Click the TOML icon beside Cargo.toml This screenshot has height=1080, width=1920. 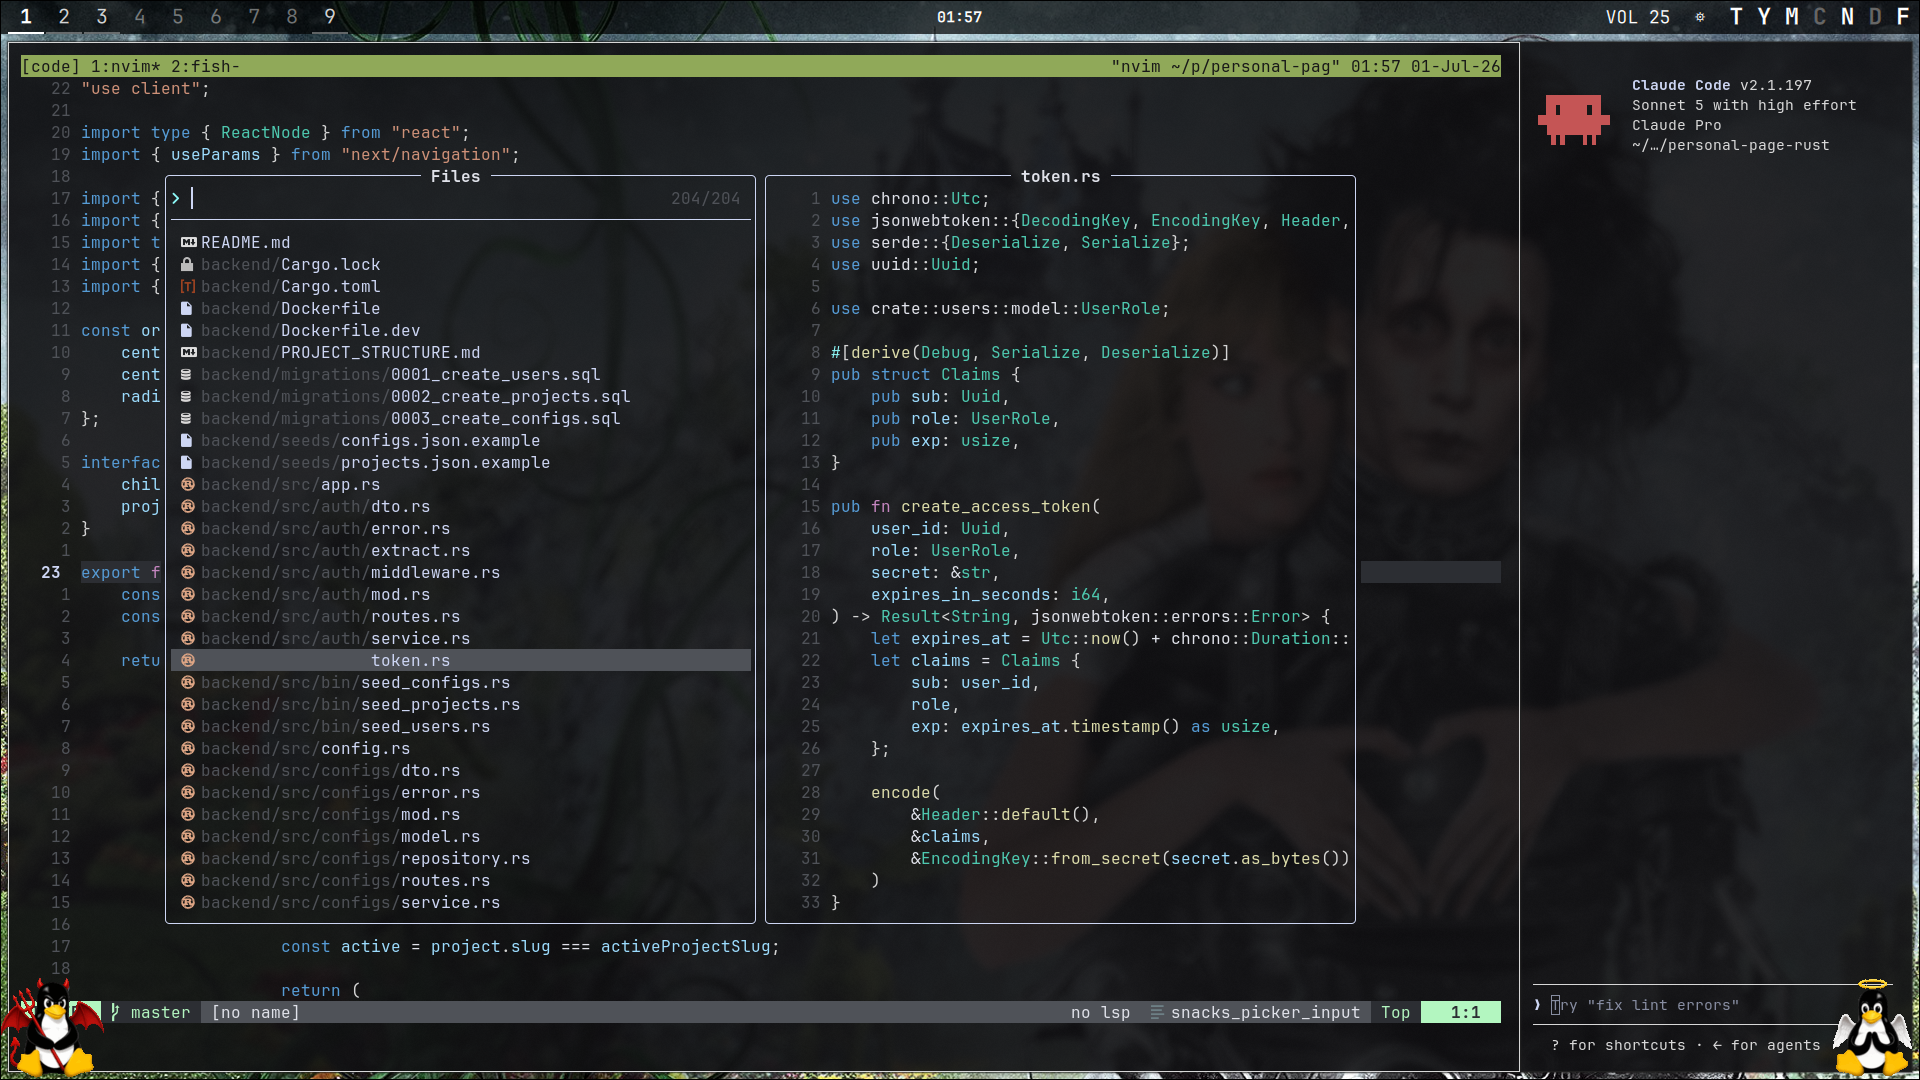(x=187, y=287)
